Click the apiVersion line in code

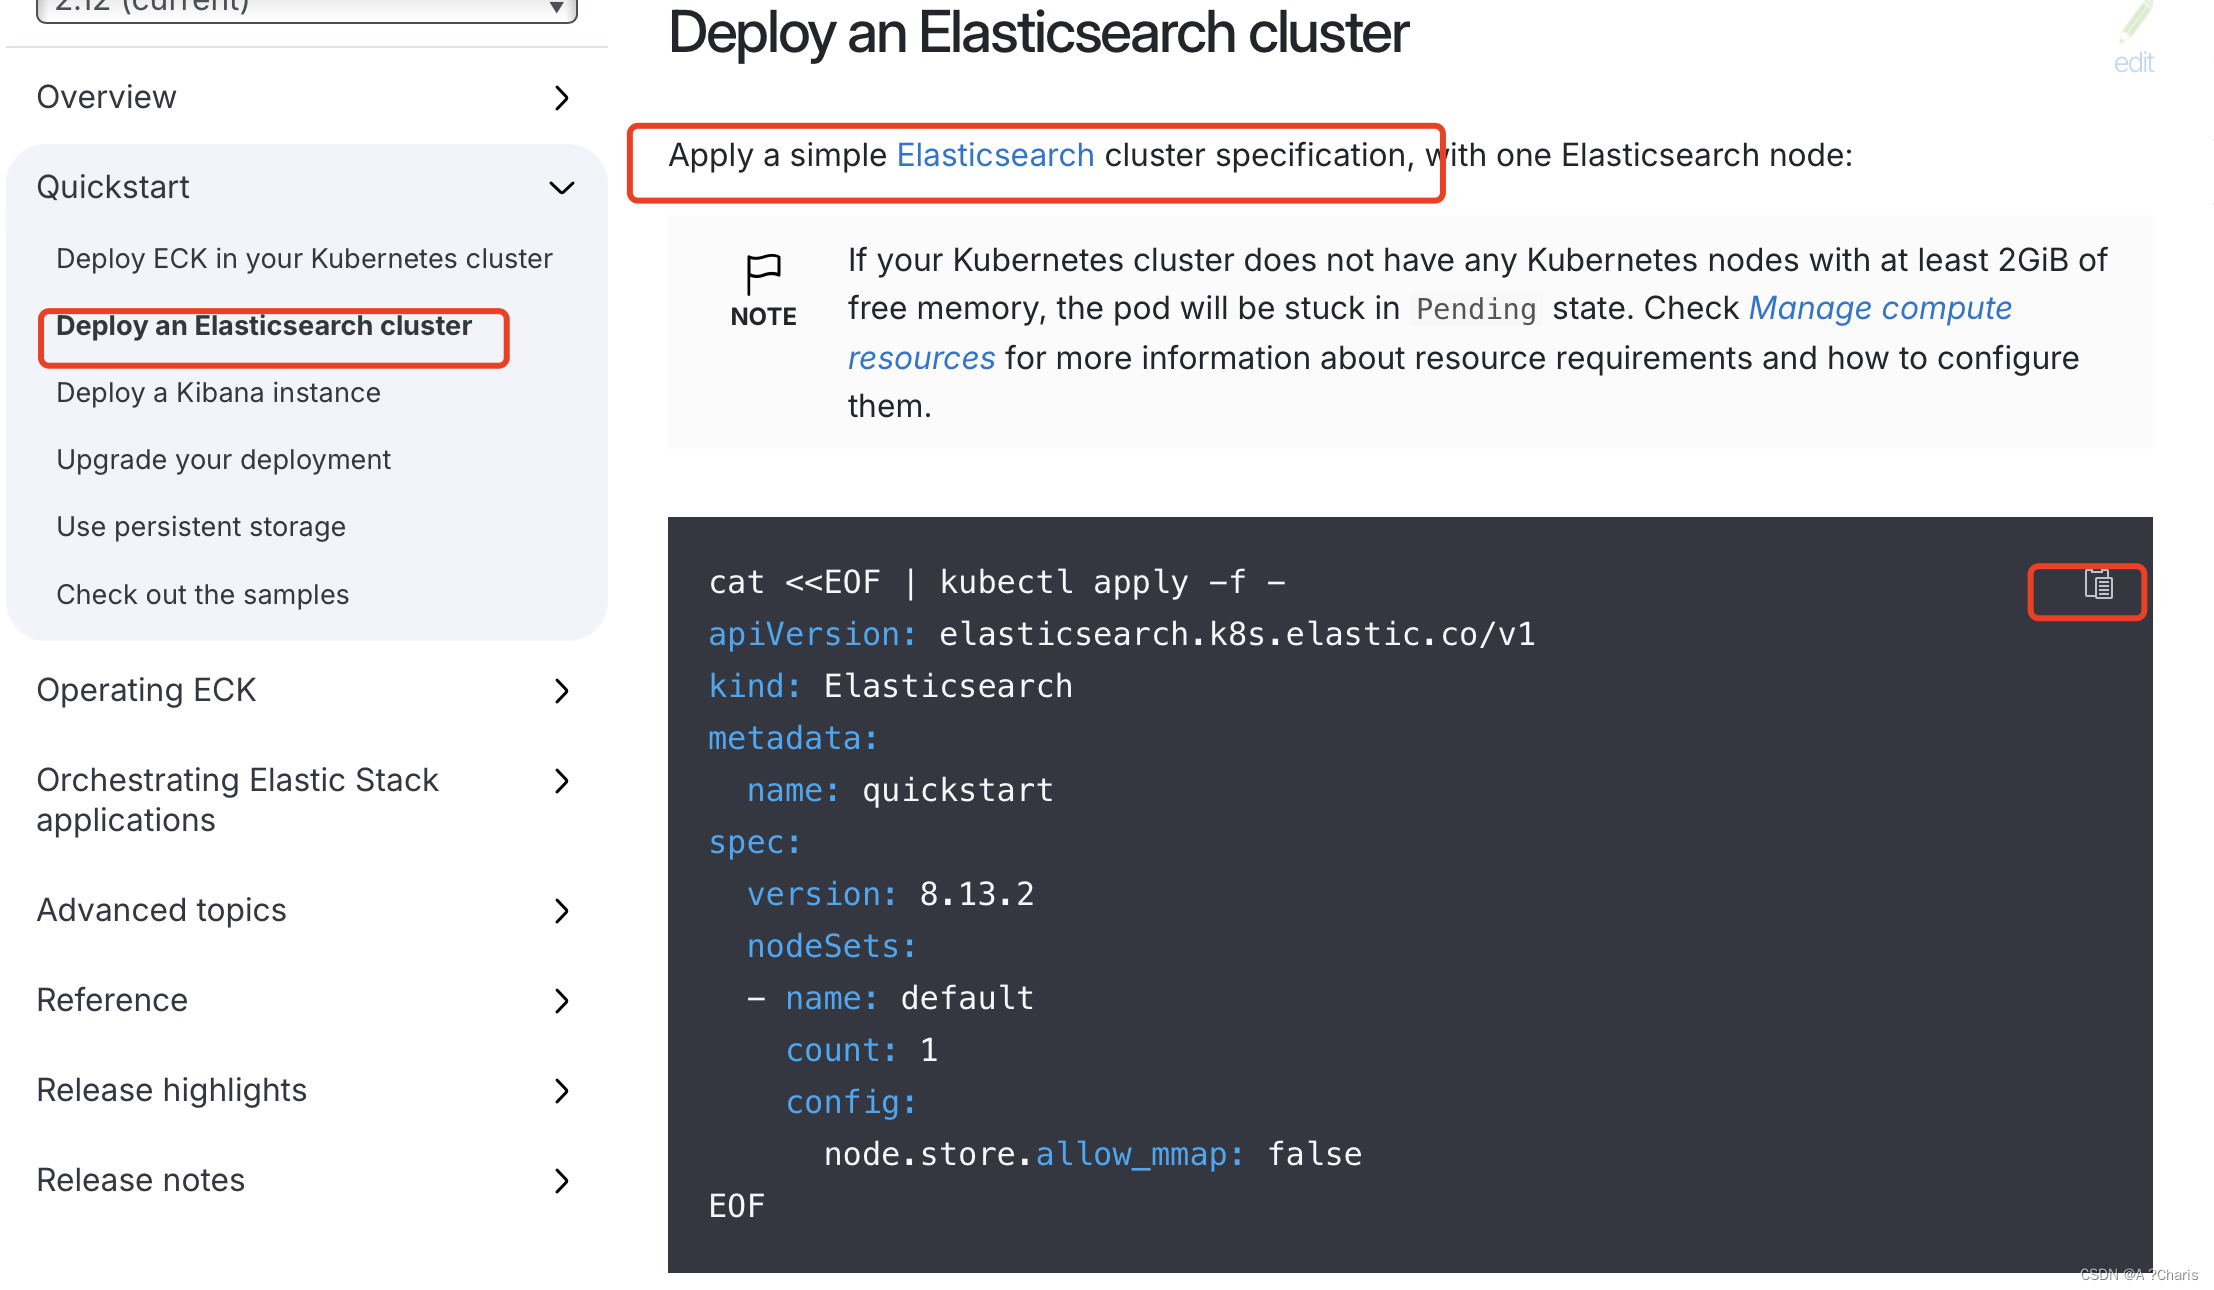1122,634
